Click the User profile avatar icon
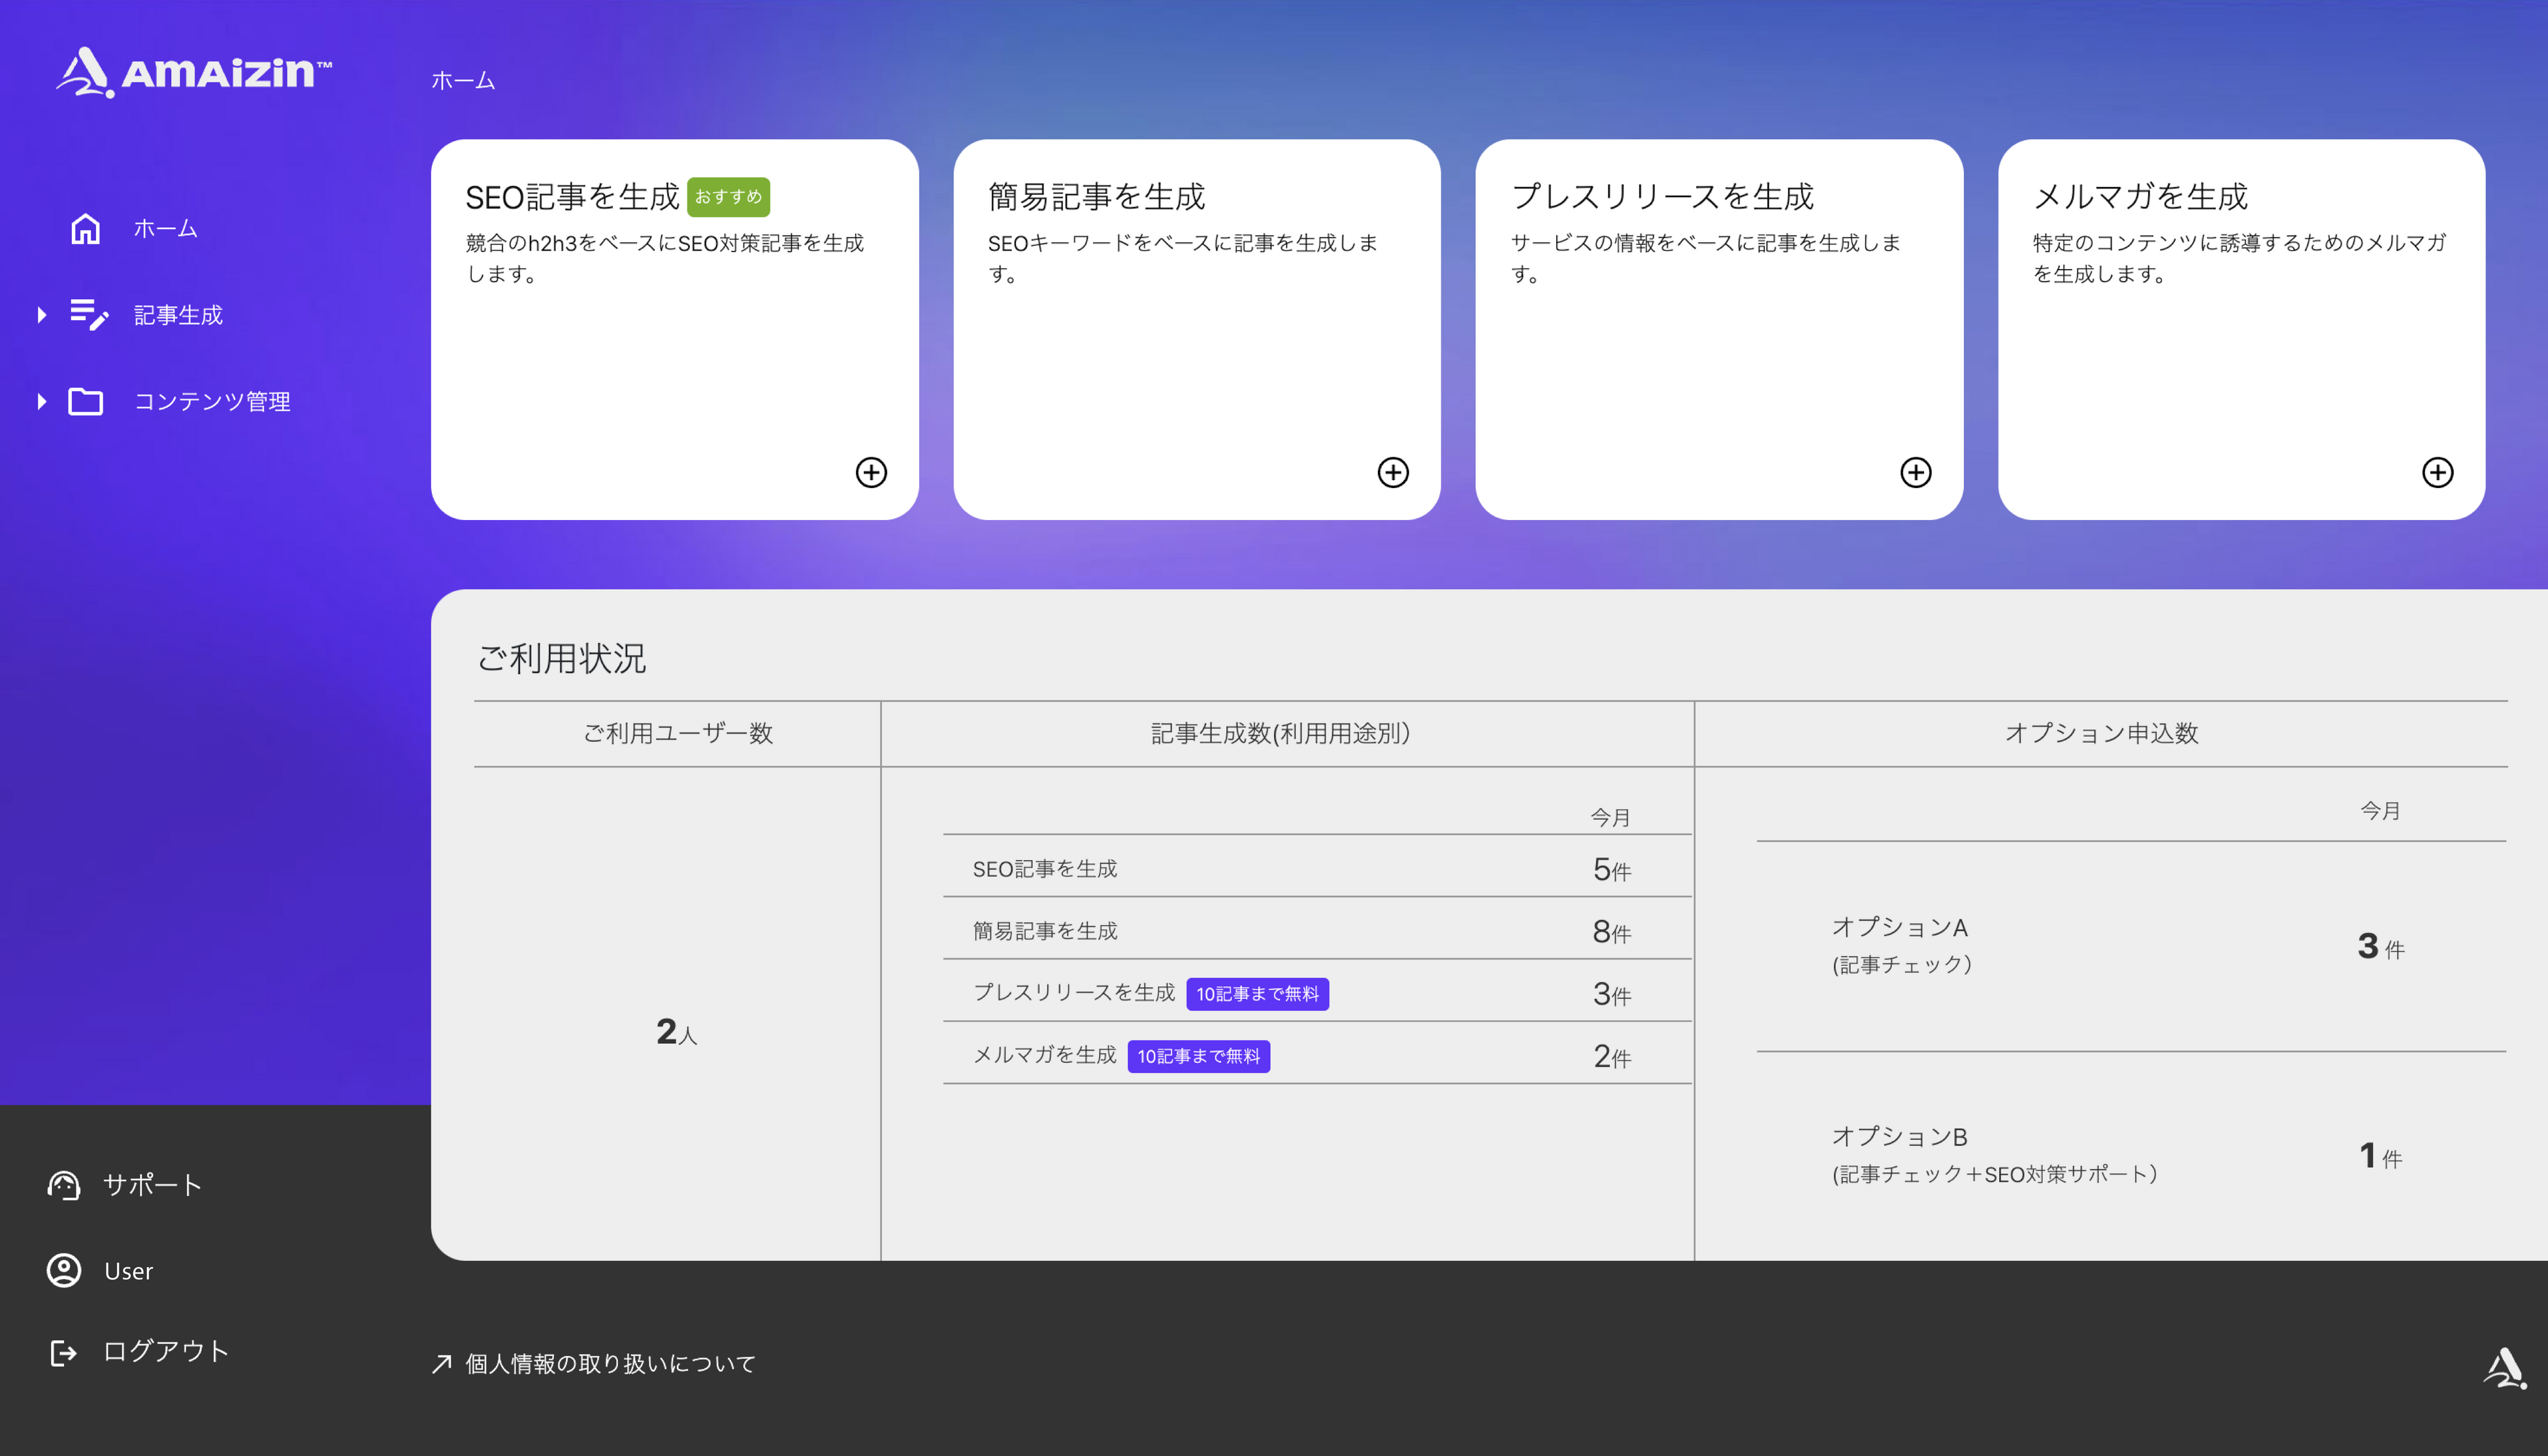 coord(64,1270)
